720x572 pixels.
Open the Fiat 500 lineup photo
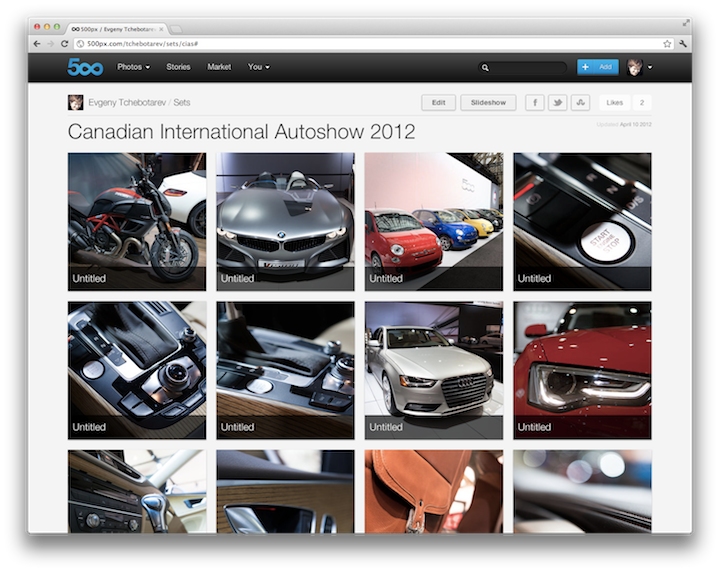point(433,222)
